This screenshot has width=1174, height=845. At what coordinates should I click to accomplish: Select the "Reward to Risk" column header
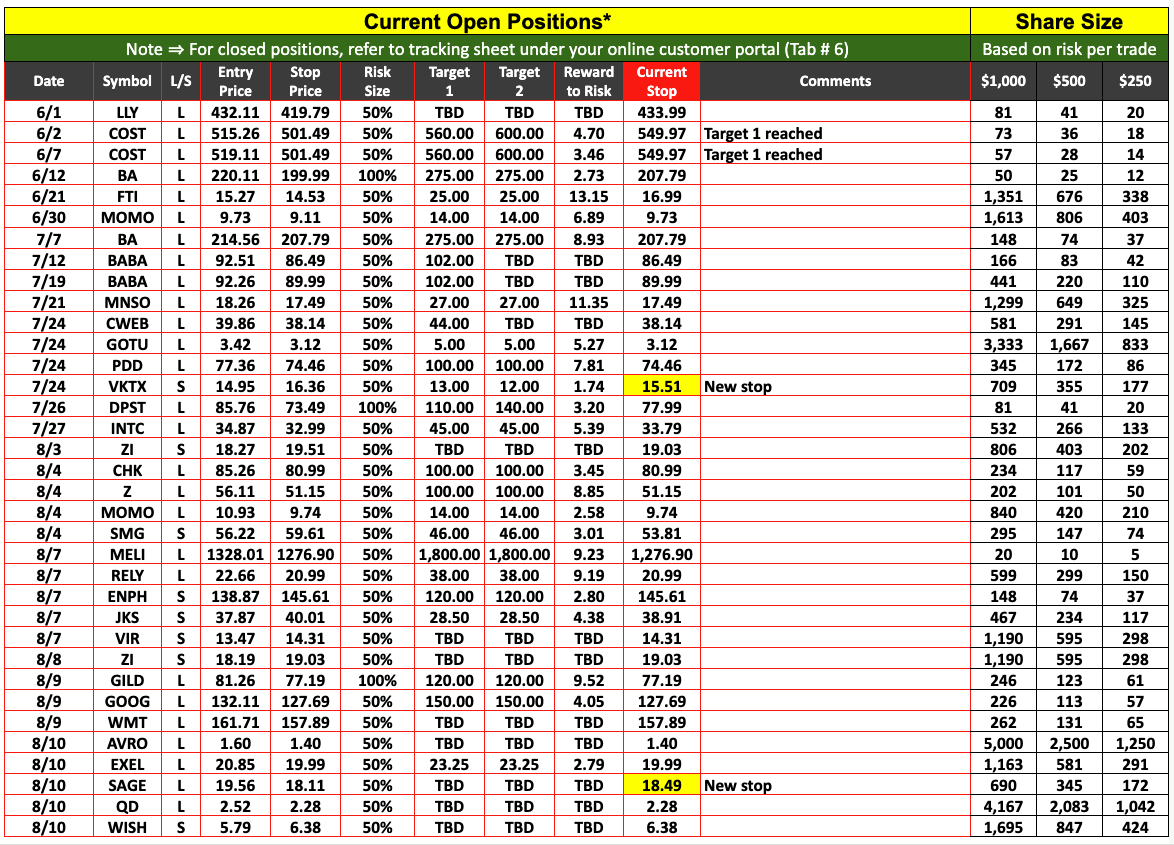tap(589, 81)
